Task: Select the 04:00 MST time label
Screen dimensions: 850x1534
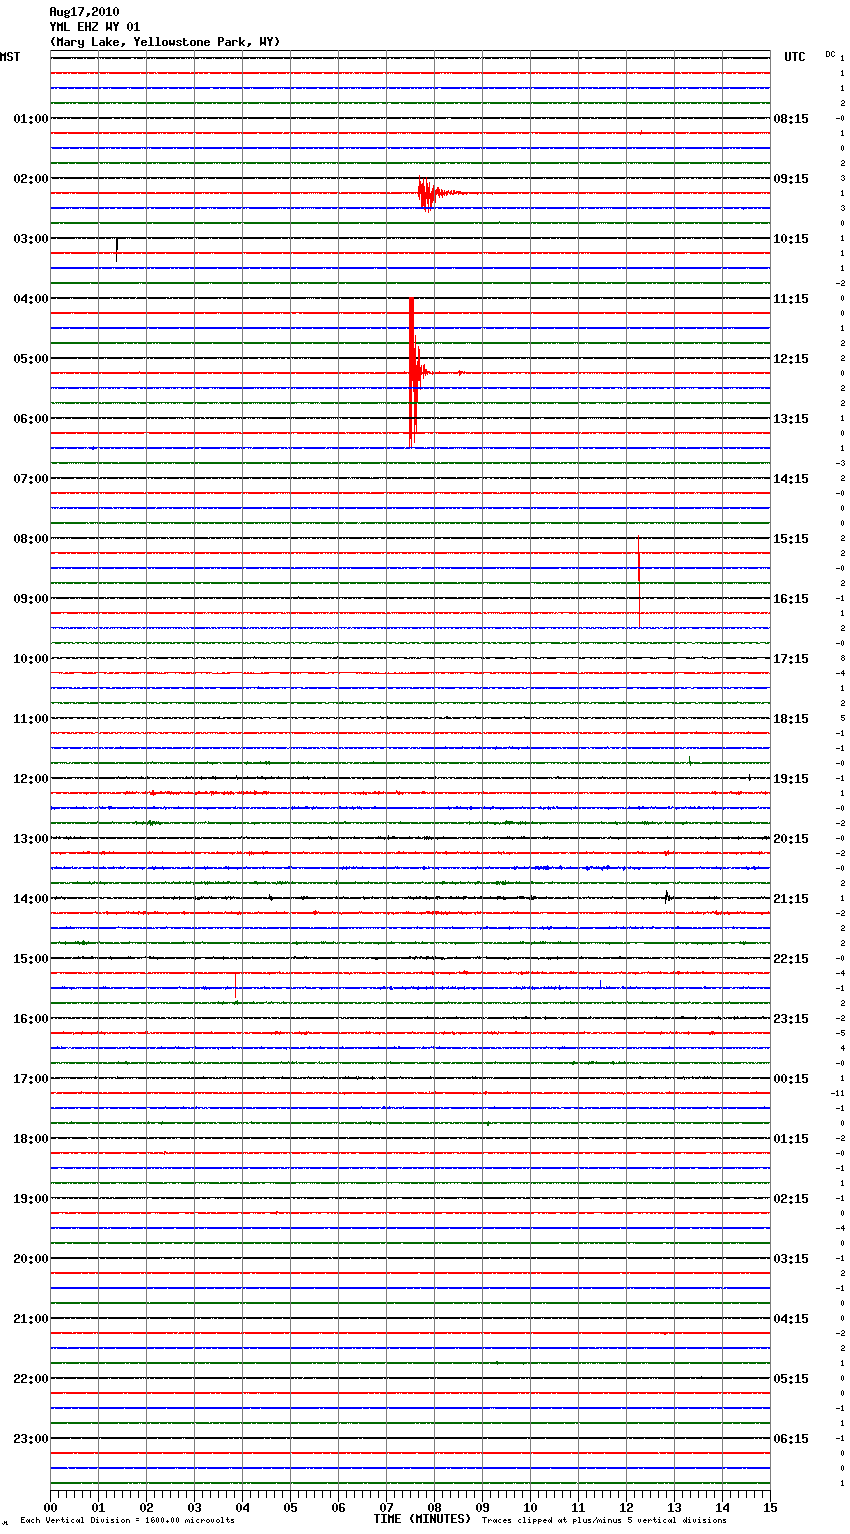Action: pos(30,299)
